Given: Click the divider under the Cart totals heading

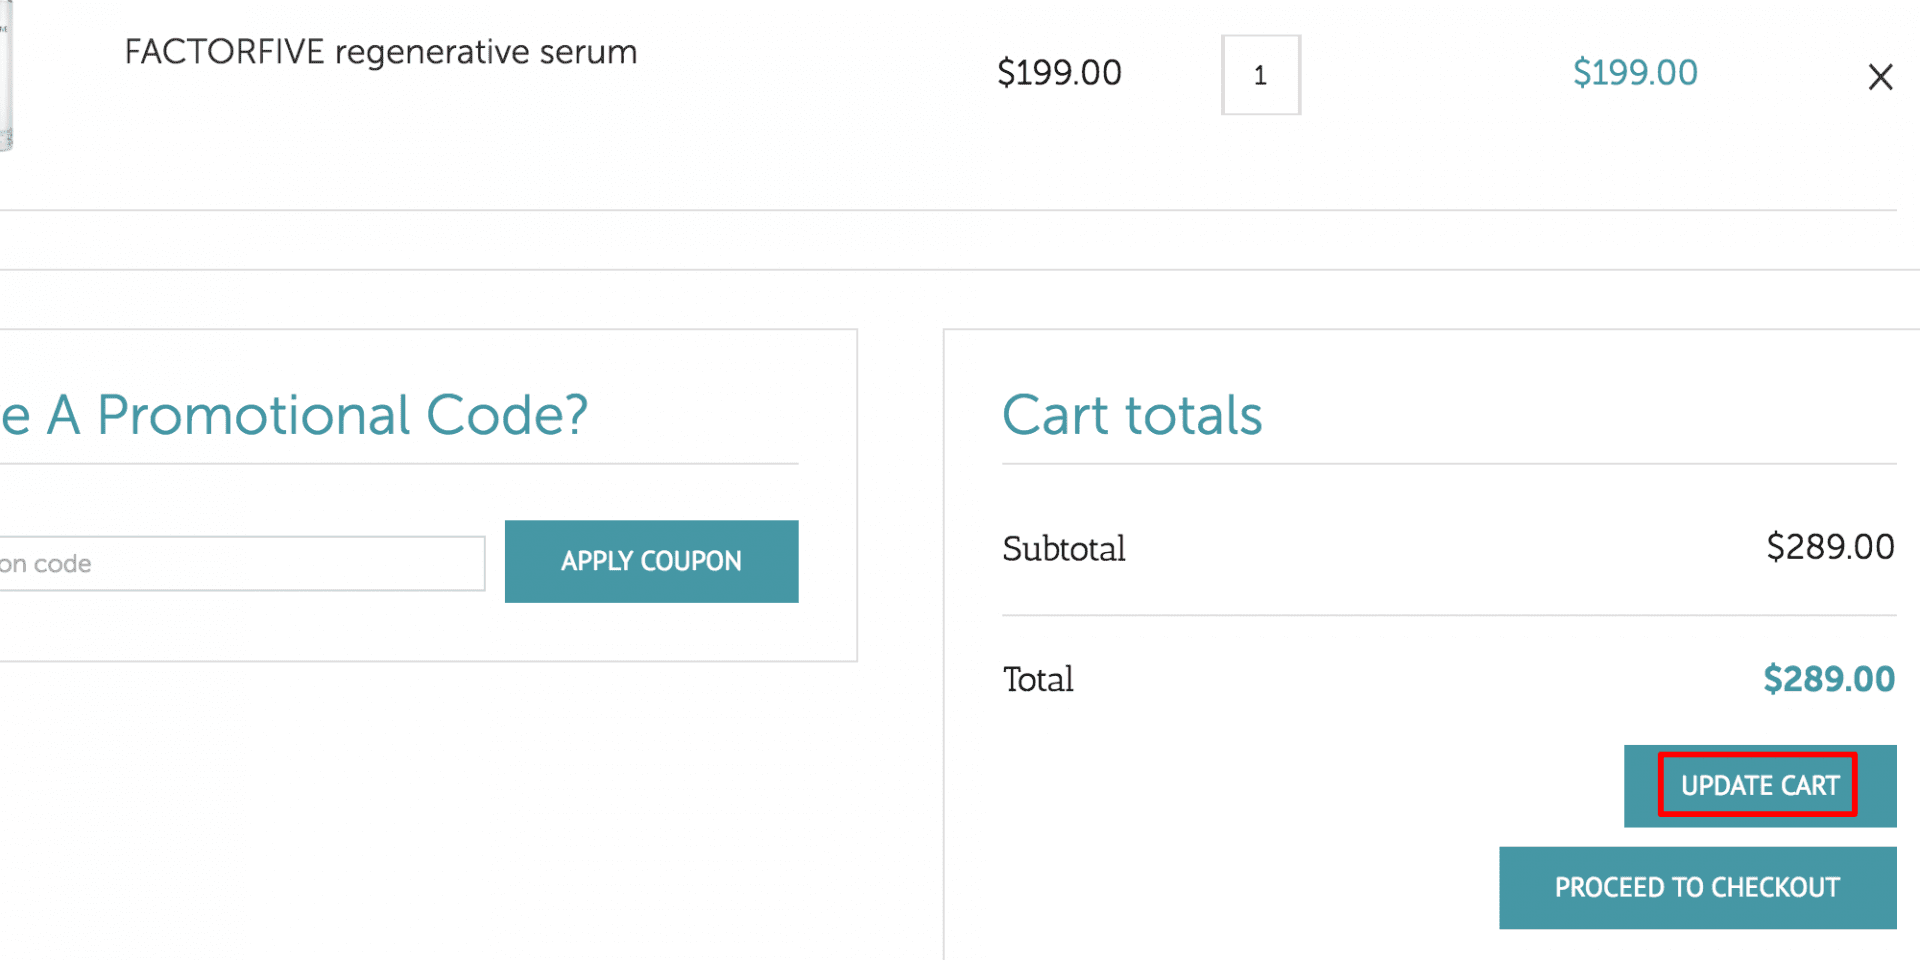Looking at the screenshot, I should [1449, 463].
